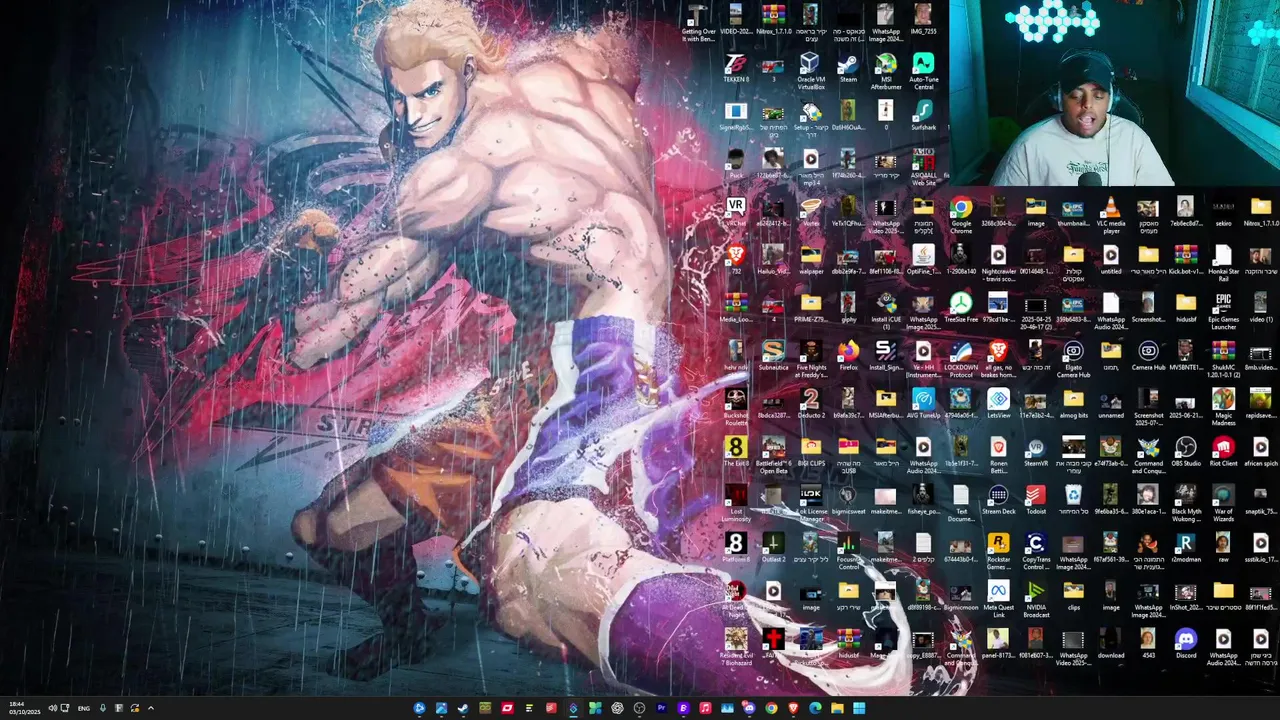Open Buckshot Roulette game icon

736,407
